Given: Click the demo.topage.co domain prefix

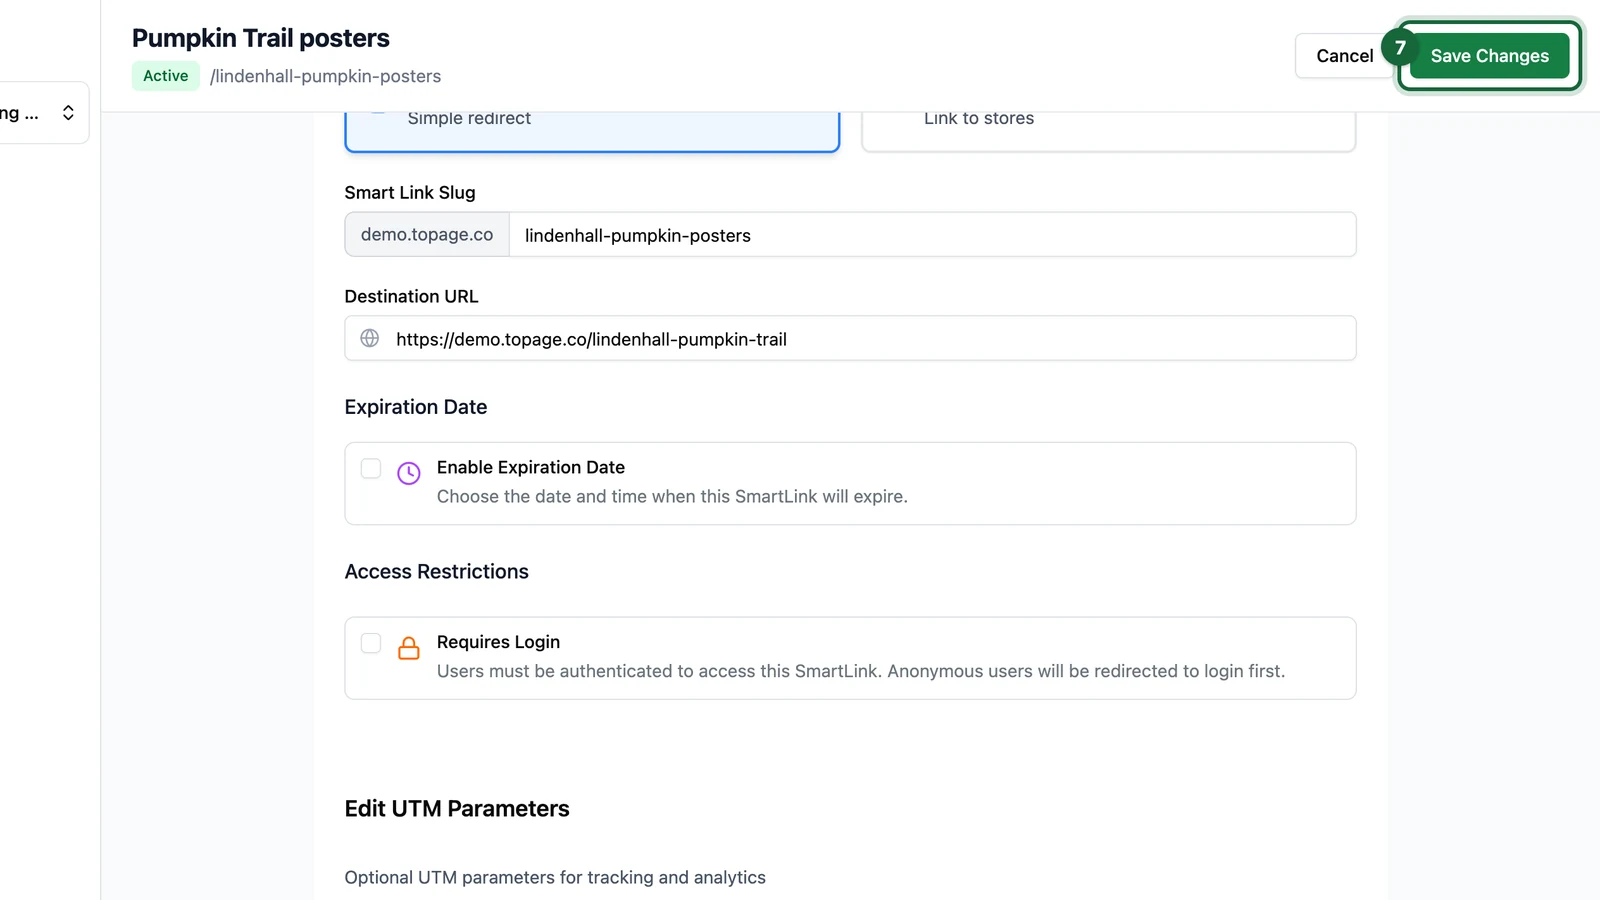Looking at the screenshot, I should point(427,235).
